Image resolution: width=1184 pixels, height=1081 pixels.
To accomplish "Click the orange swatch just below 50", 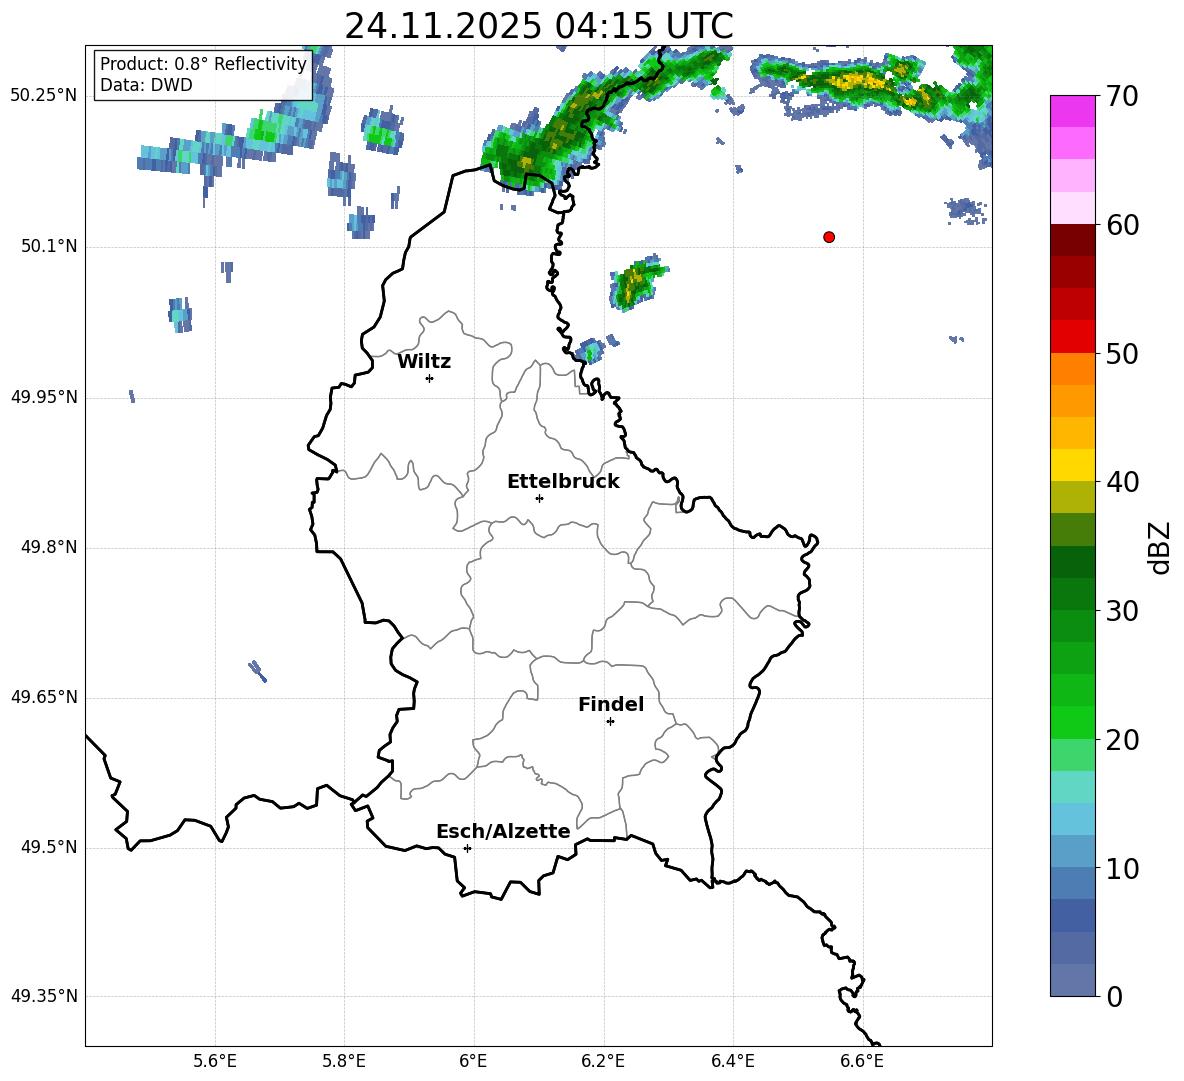I will tap(1073, 368).
